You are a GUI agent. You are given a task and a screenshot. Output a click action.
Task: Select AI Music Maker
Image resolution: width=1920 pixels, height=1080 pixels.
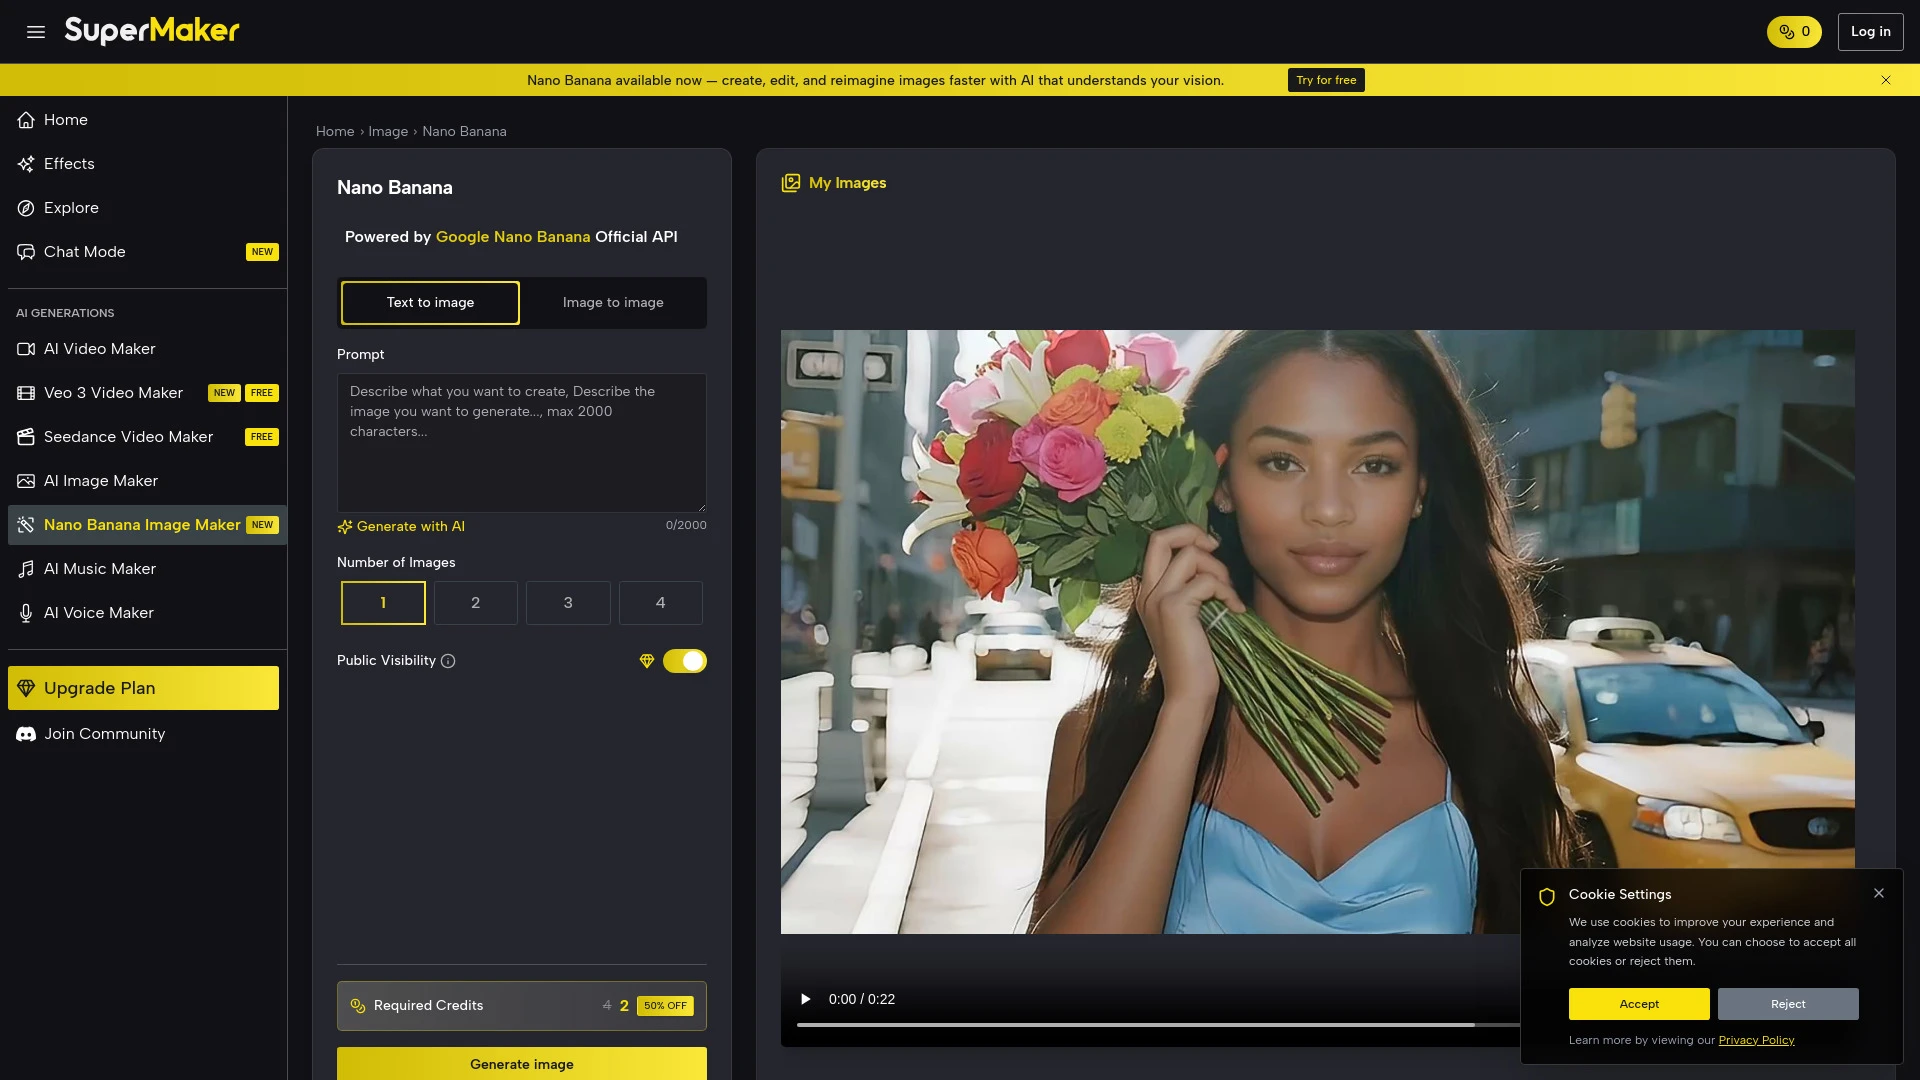point(100,568)
